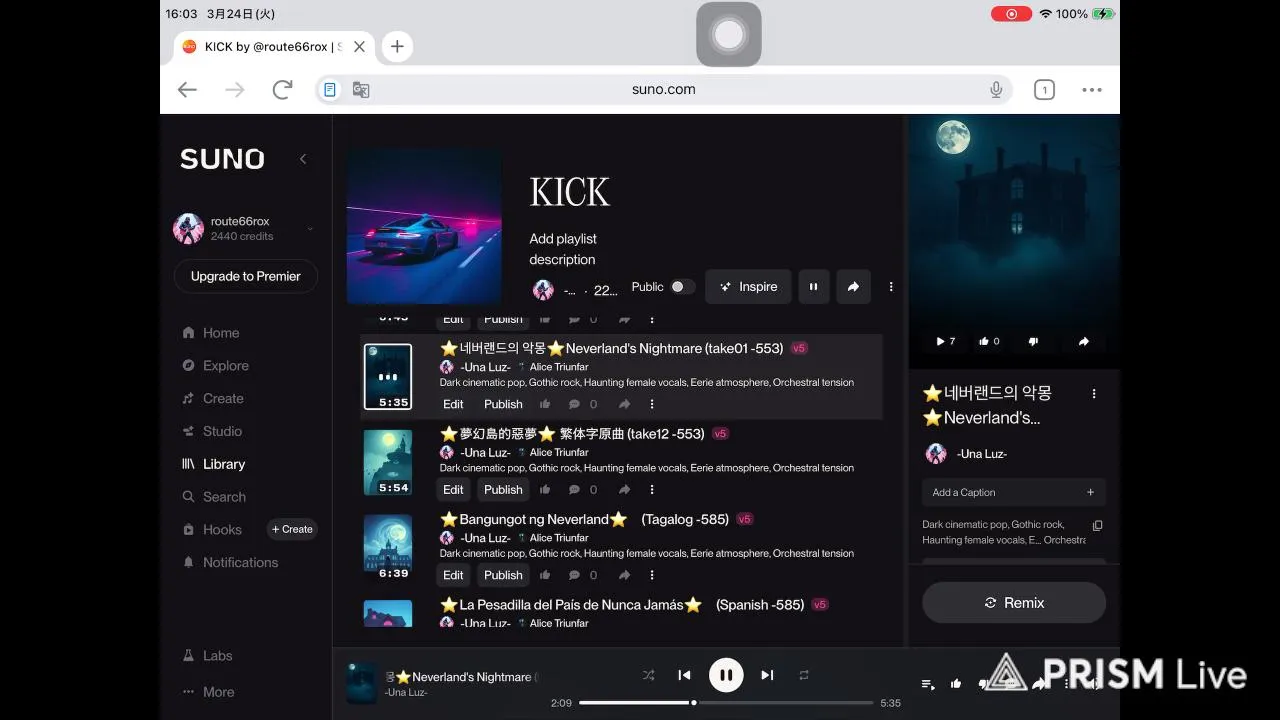Open the KICK playlist options menu
This screenshot has height=720, width=1280.
click(x=891, y=287)
